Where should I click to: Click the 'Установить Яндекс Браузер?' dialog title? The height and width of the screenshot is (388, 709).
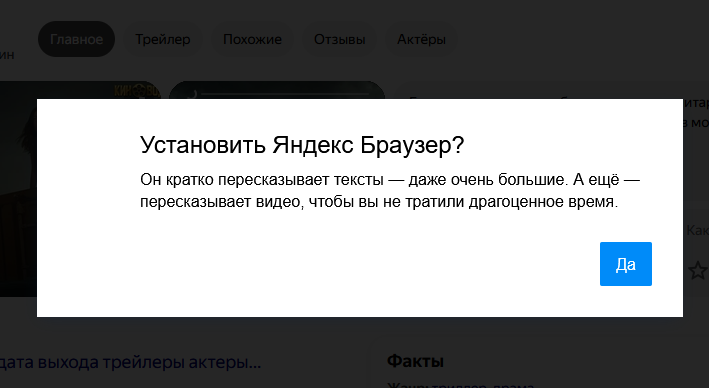click(x=302, y=145)
